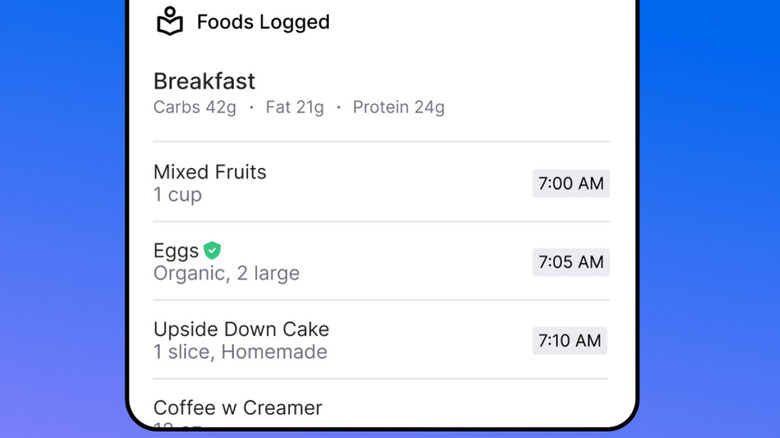
Task: Tap the 7:05 AM time badge
Action: [570, 262]
